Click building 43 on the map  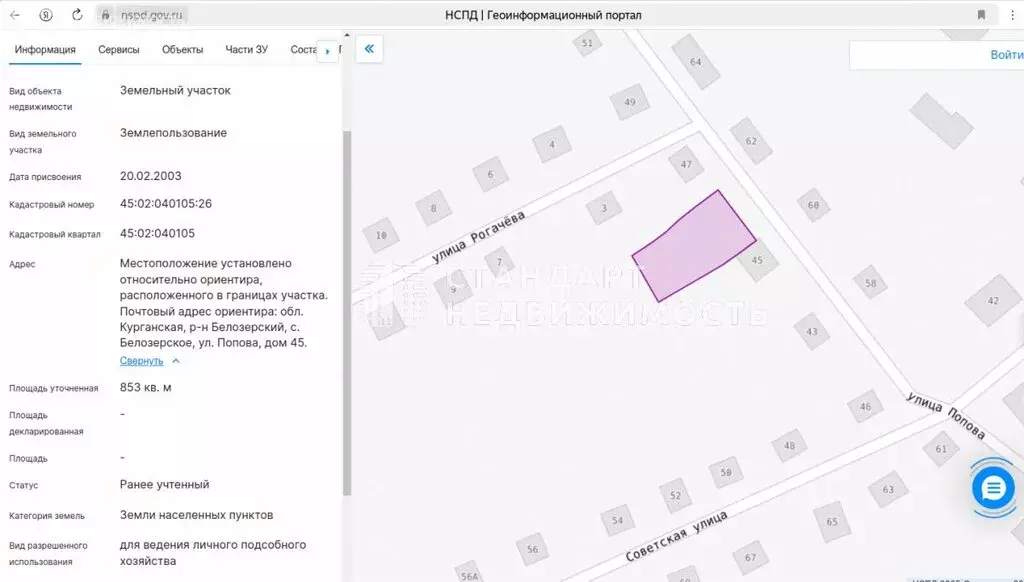812,331
